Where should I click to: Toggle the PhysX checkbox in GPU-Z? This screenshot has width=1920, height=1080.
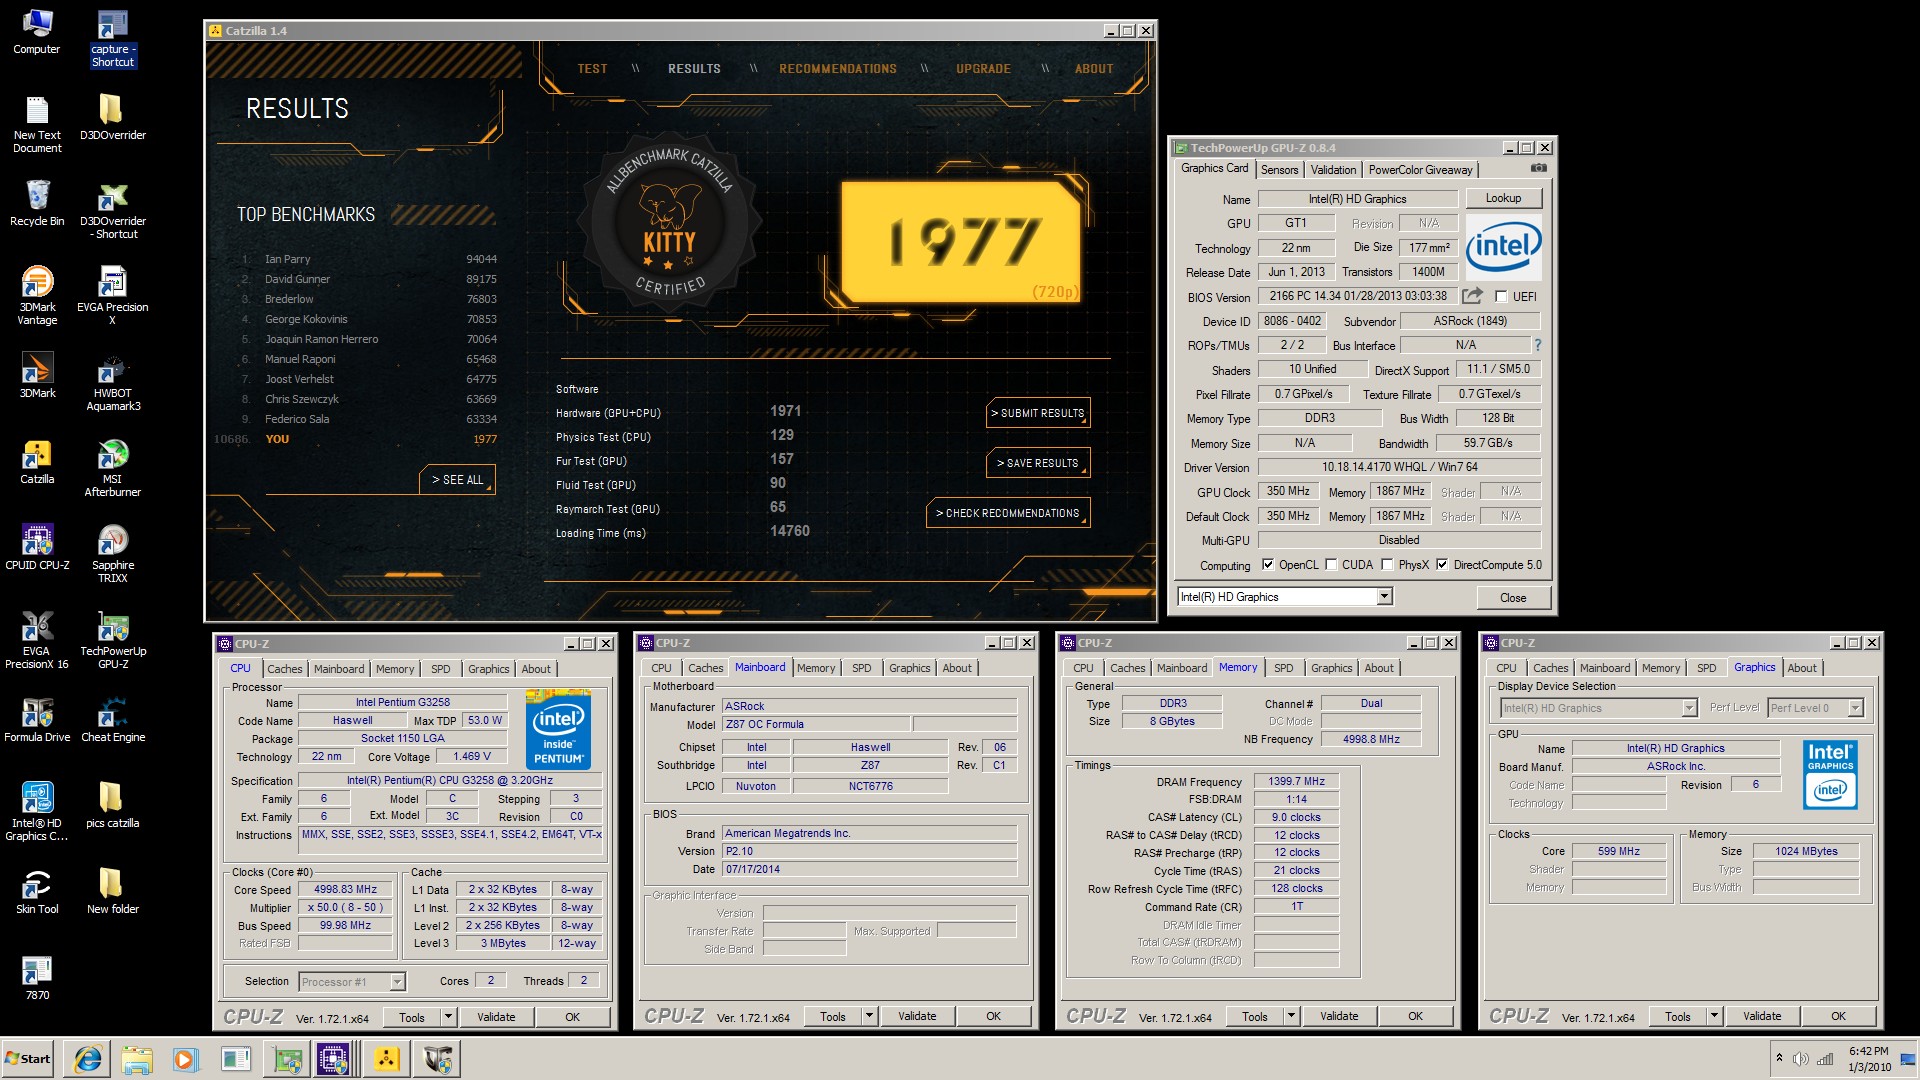pyautogui.click(x=1387, y=564)
